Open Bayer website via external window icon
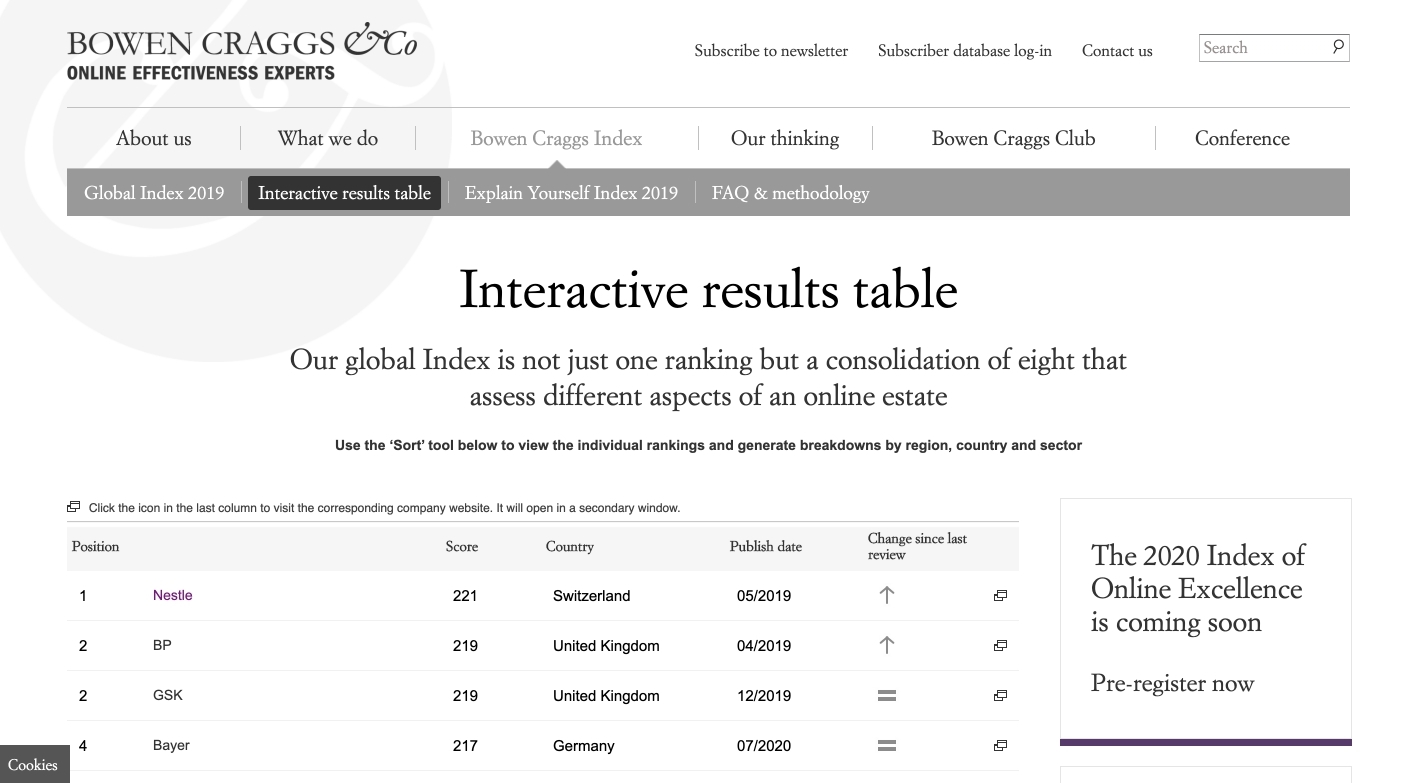The height and width of the screenshot is (783, 1418). coord(1000,746)
